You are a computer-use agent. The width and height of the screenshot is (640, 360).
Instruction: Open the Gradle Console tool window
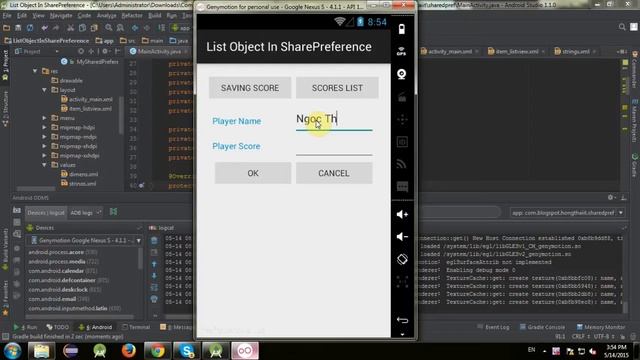[x=542, y=327]
